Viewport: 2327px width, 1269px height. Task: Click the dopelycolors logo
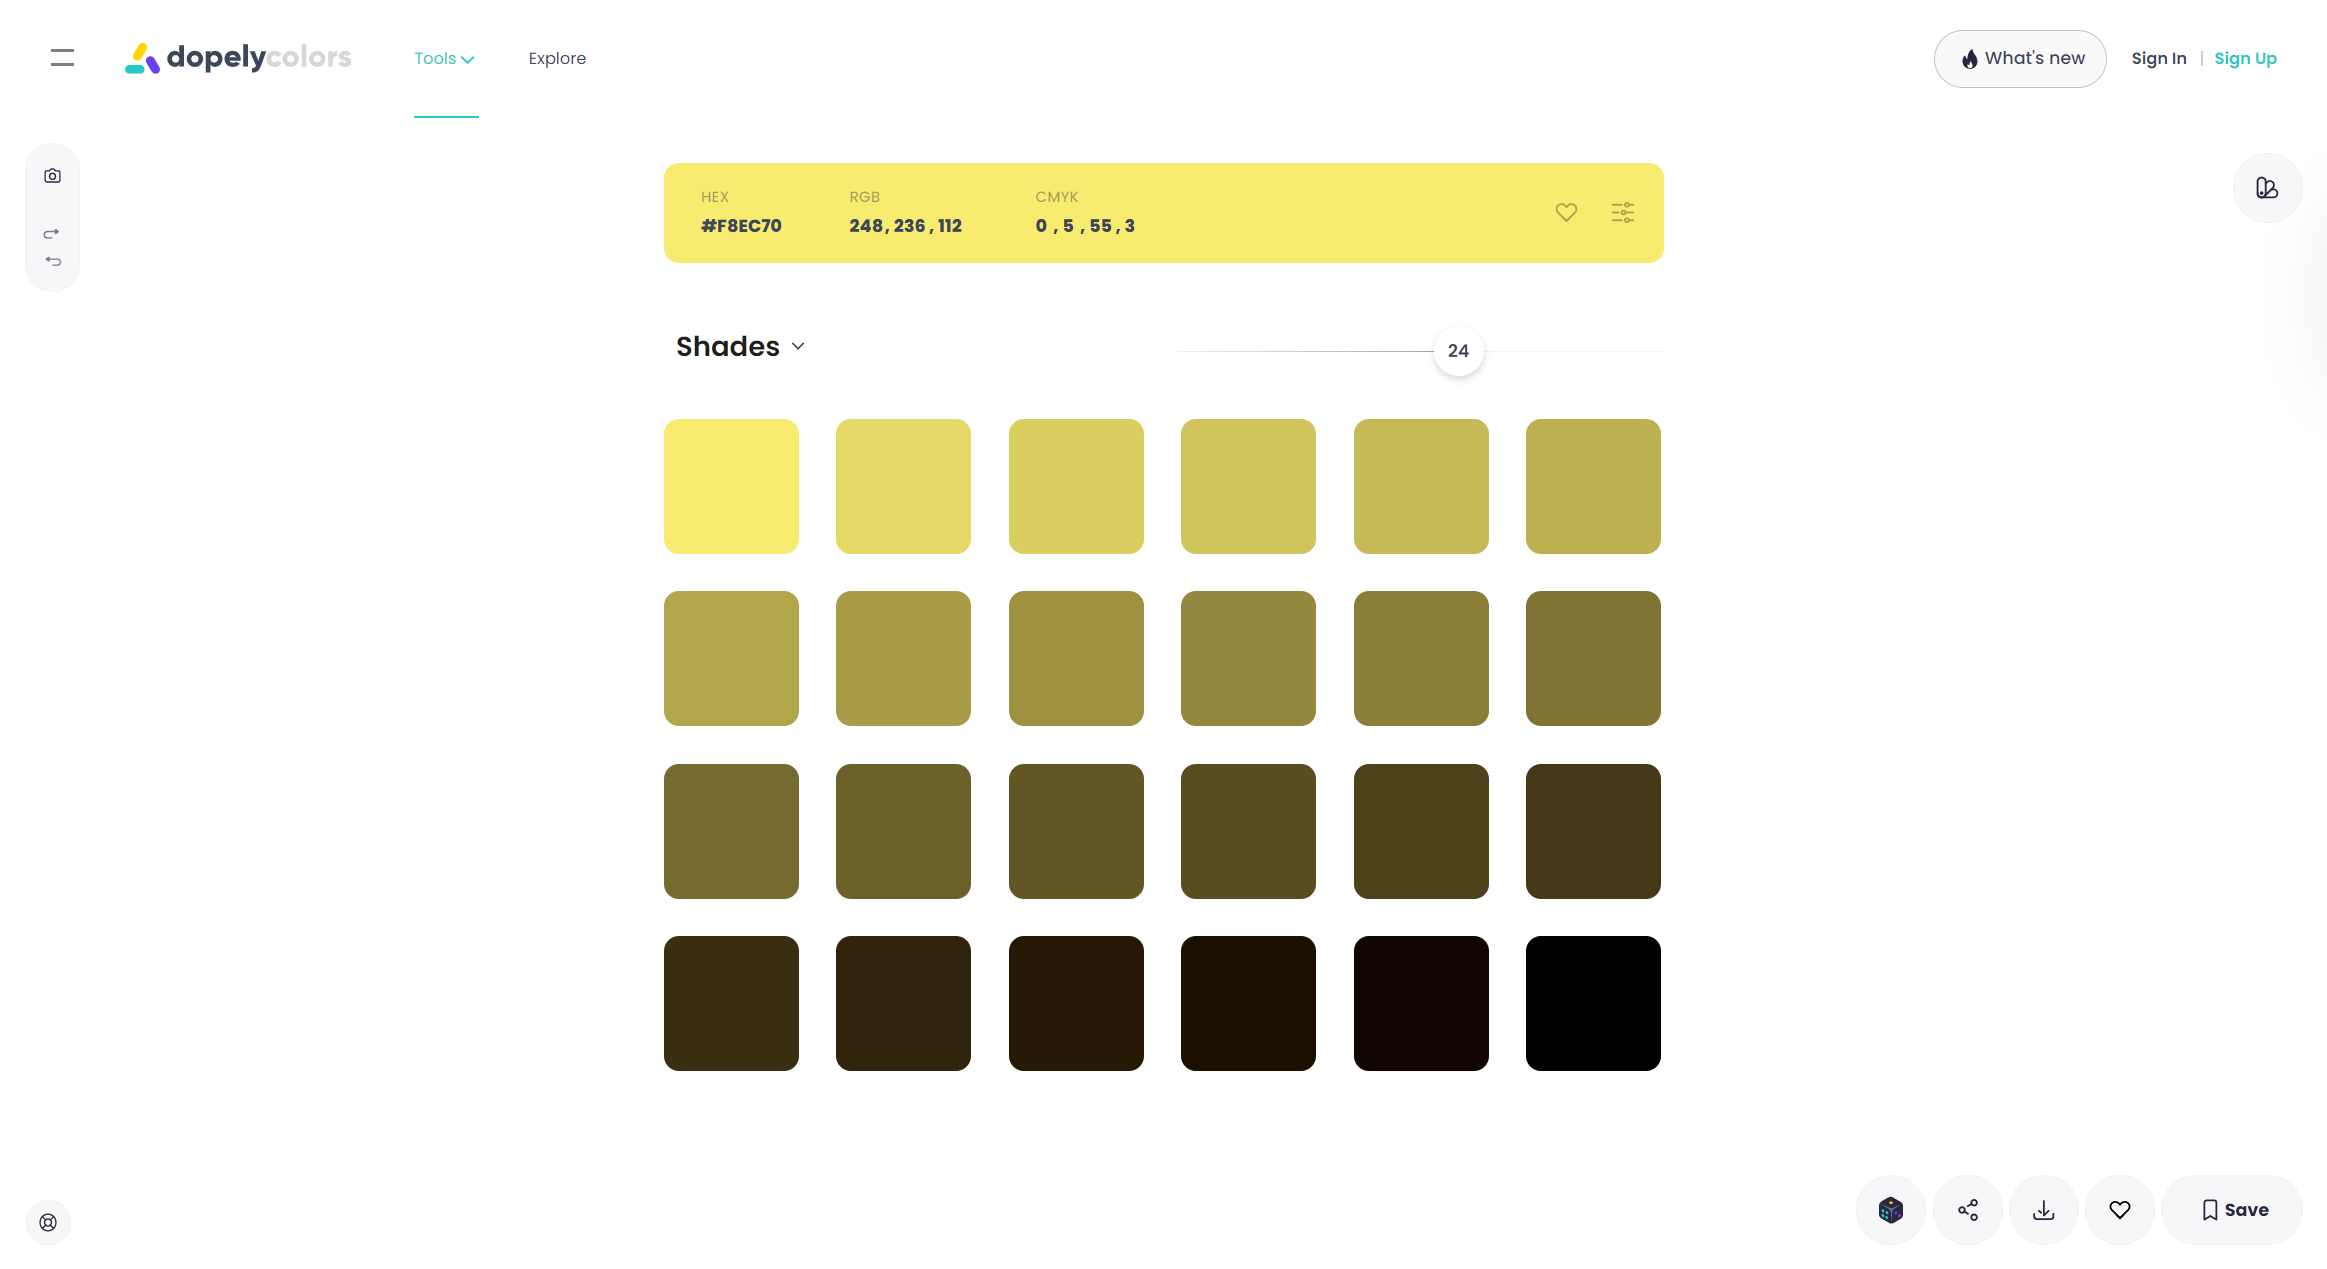tap(238, 58)
